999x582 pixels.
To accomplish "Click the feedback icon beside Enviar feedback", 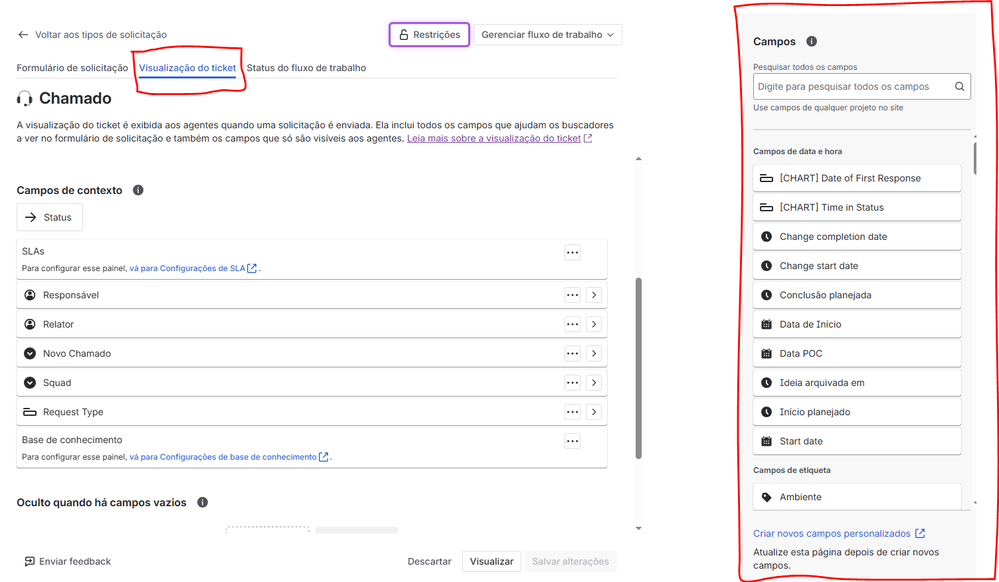I will click(29, 562).
